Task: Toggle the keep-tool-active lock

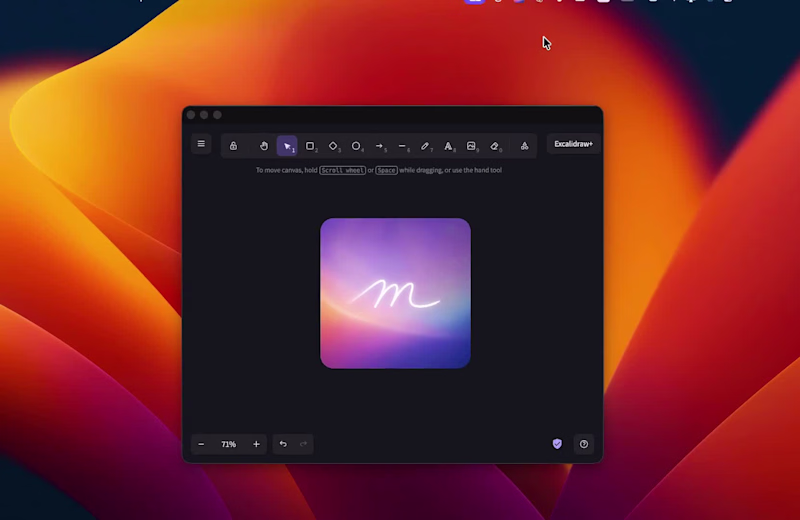Action: pos(233,146)
